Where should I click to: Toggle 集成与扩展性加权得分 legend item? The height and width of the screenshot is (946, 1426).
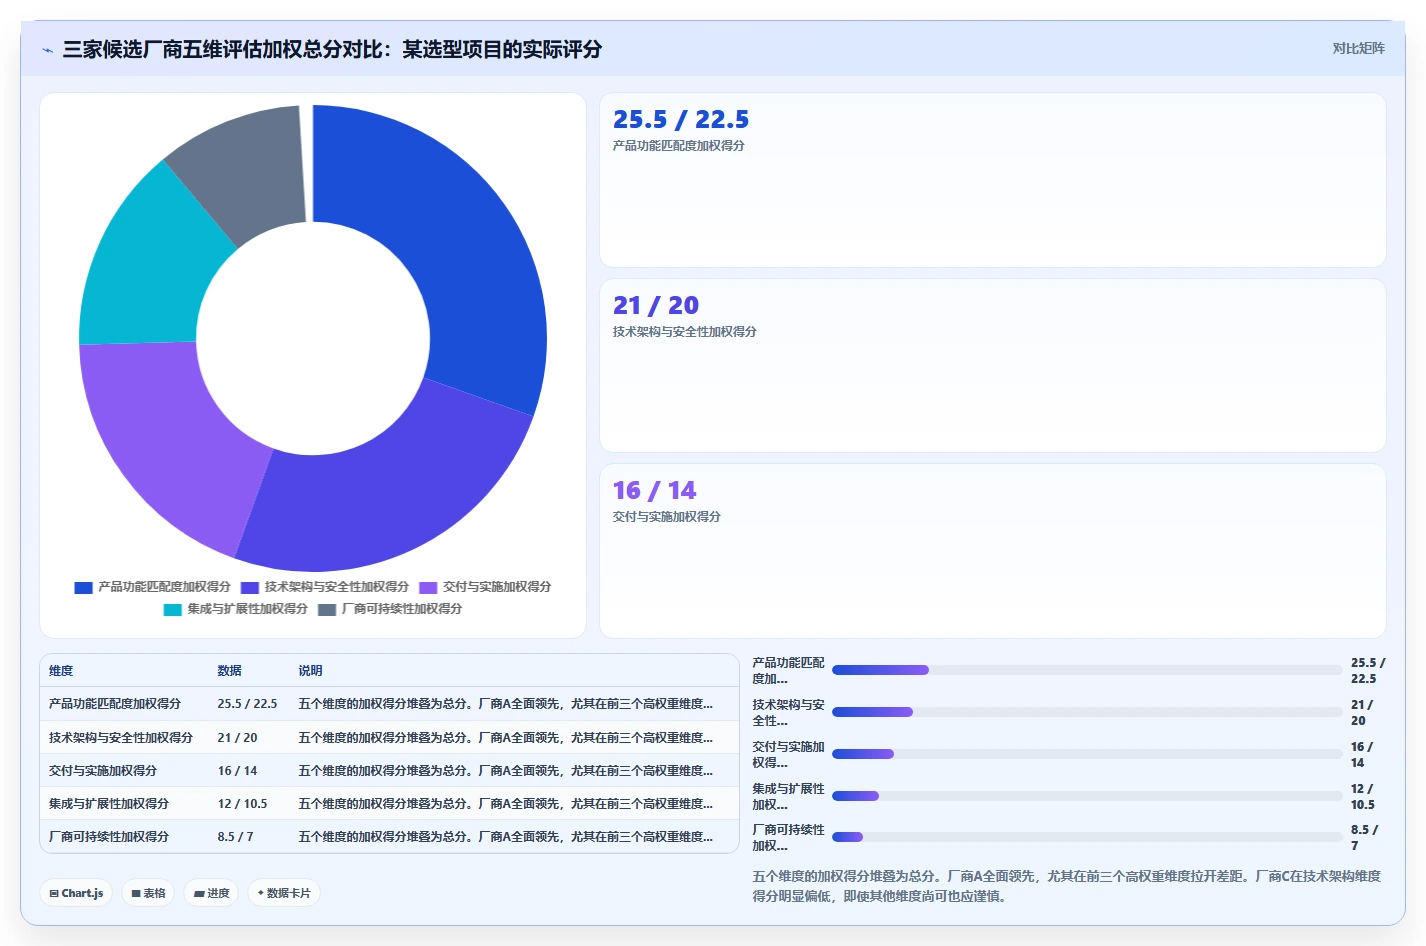236,609
